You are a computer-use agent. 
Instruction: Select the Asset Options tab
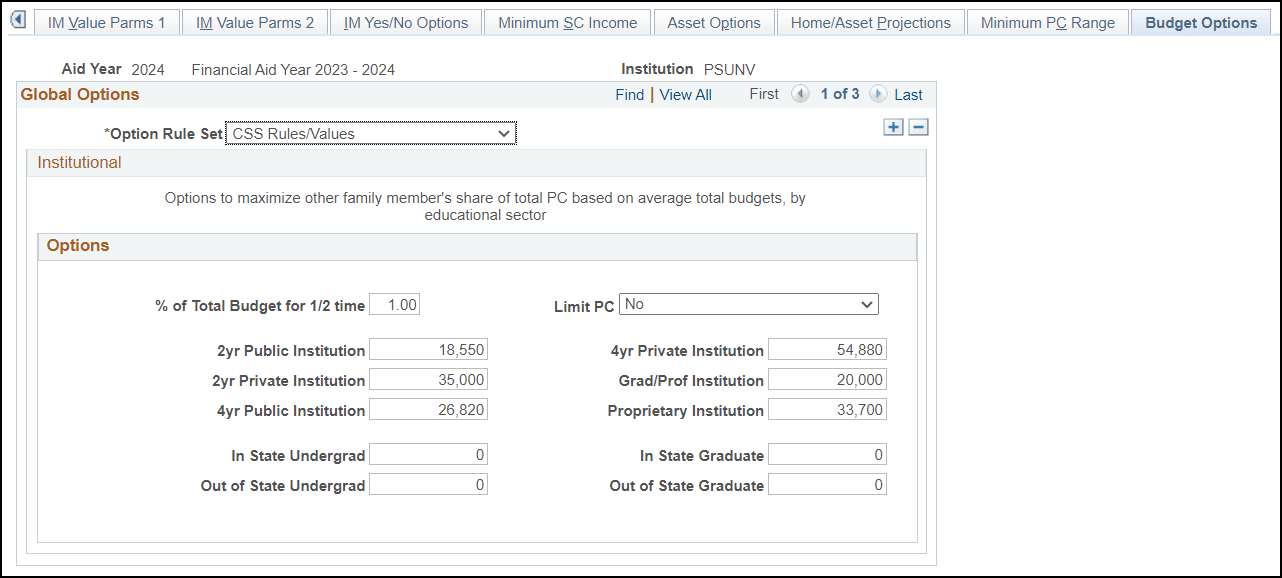tap(713, 21)
